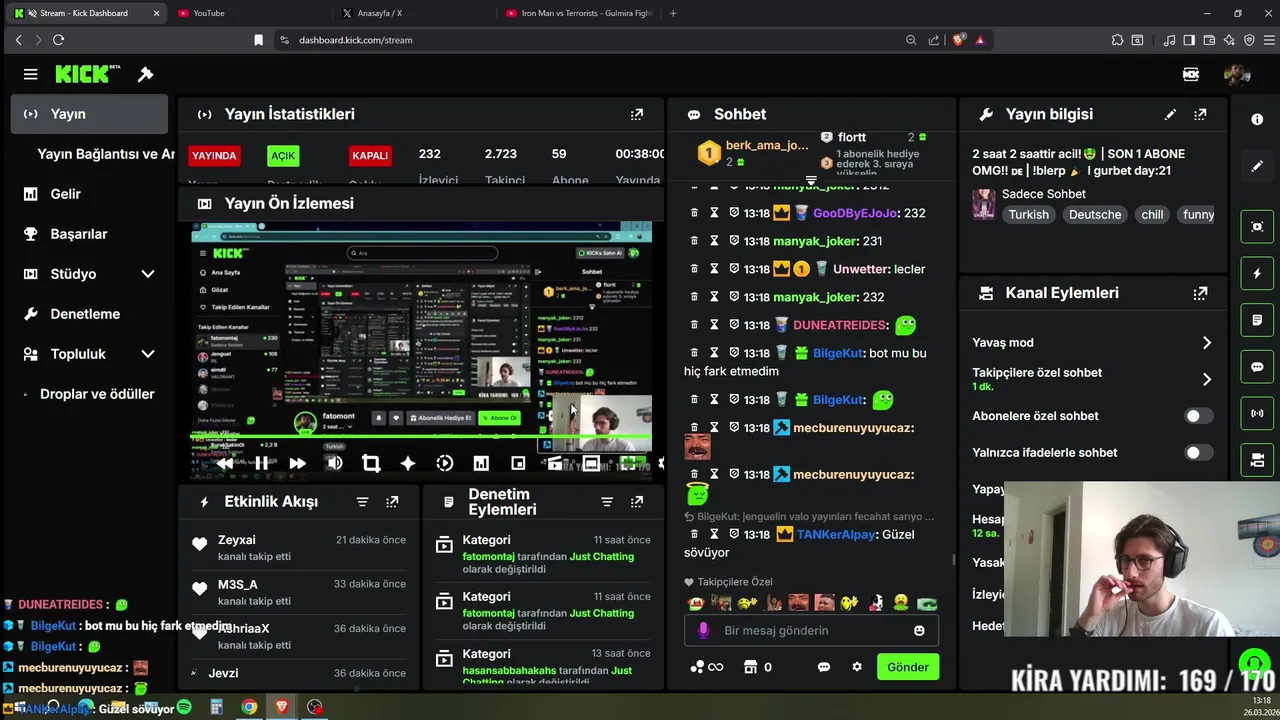The height and width of the screenshot is (720, 1280).
Task: Click GooDByEJoJo's username in chat
Action: pos(855,213)
